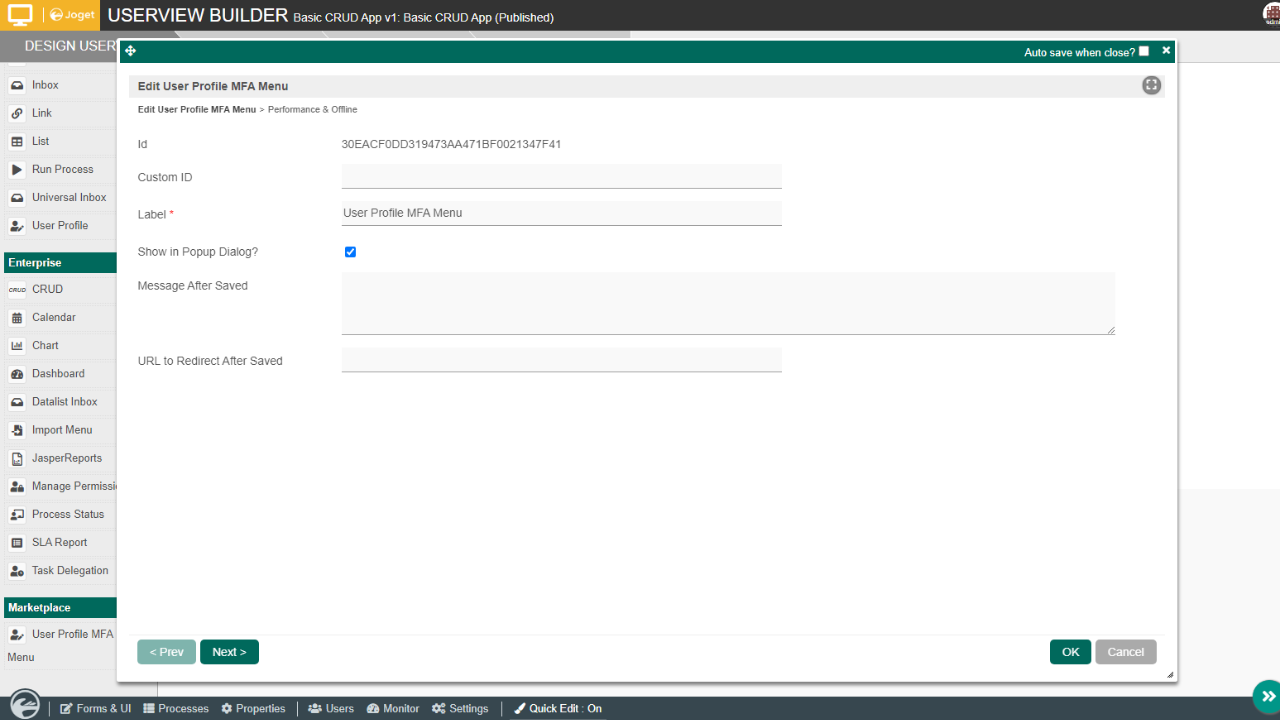Select the Run Process play icon
1280x720 pixels.
pyautogui.click(x=17, y=170)
